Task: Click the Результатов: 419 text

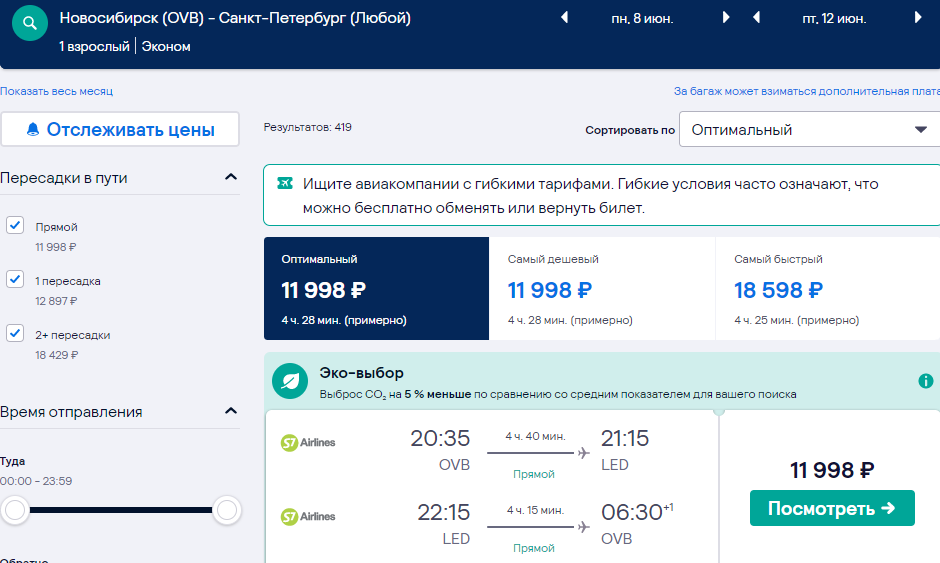Action: click(x=308, y=127)
